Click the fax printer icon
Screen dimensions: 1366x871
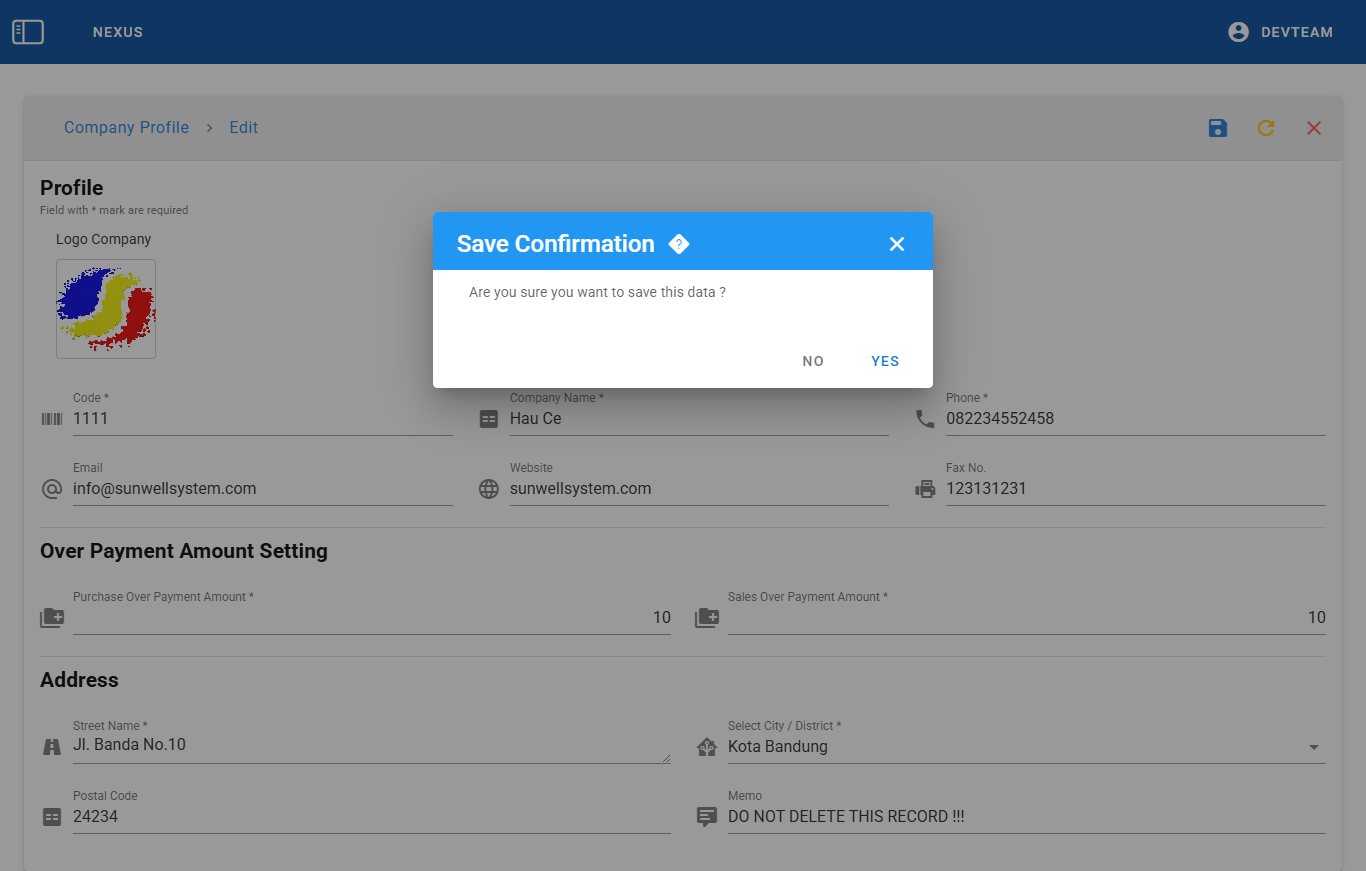point(925,489)
